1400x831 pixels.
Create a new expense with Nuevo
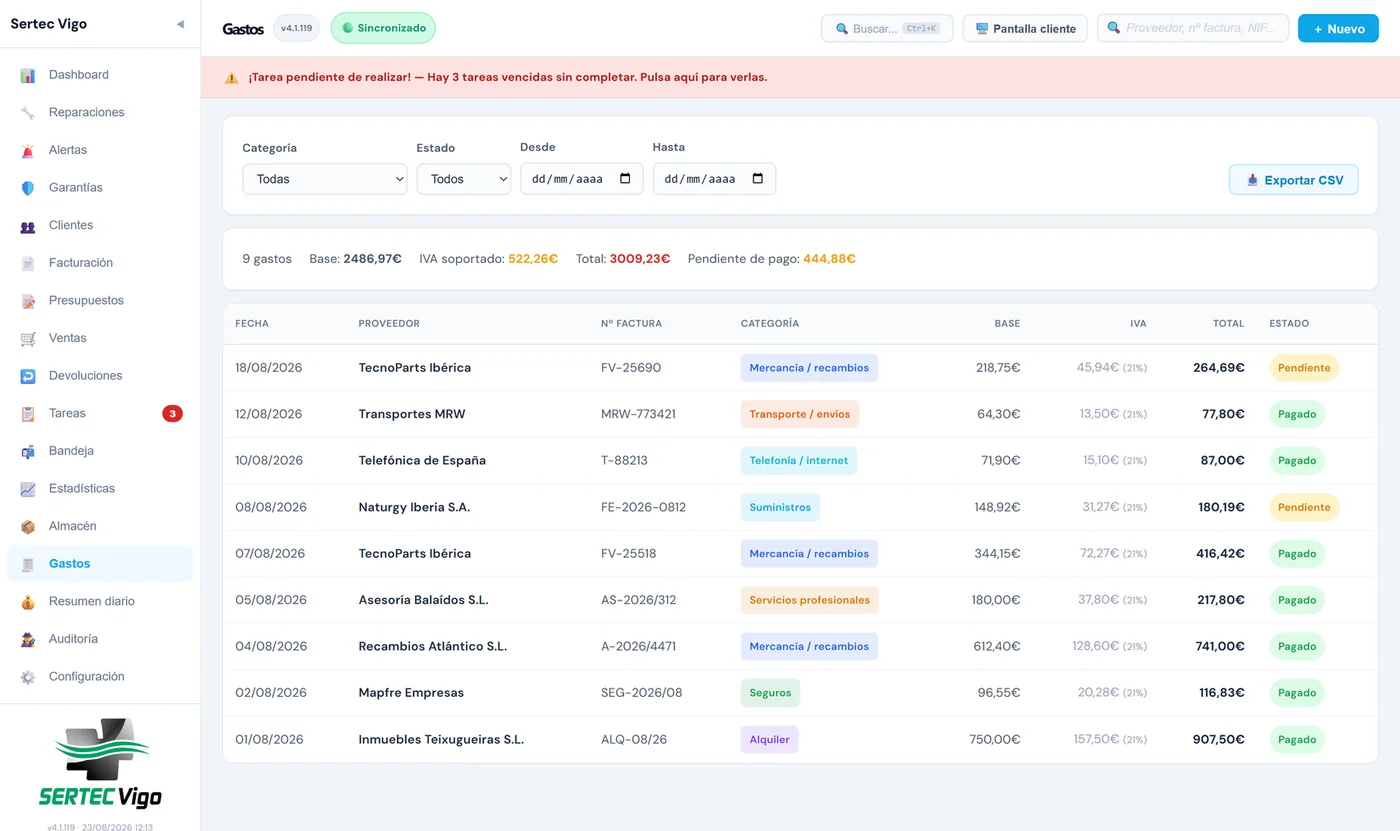pyautogui.click(x=1338, y=29)
